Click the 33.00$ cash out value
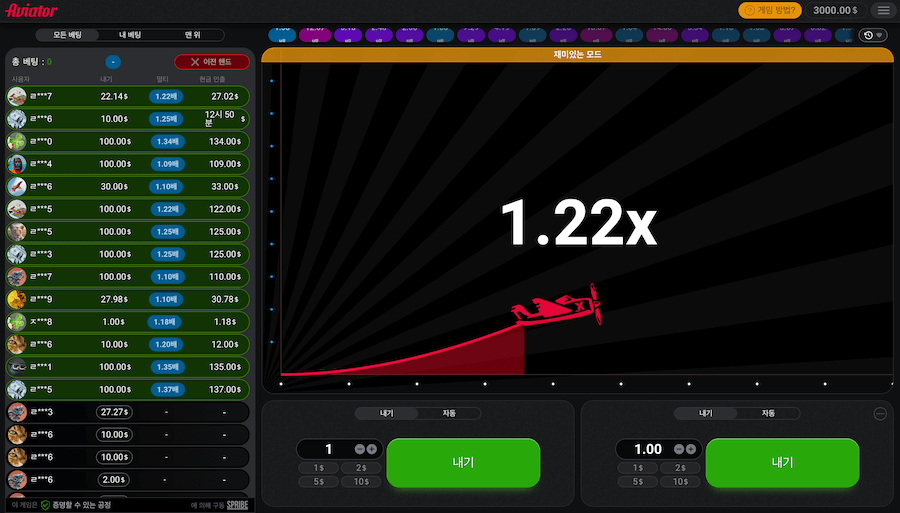This screenshot has width=900, height=513. (225, 186)
